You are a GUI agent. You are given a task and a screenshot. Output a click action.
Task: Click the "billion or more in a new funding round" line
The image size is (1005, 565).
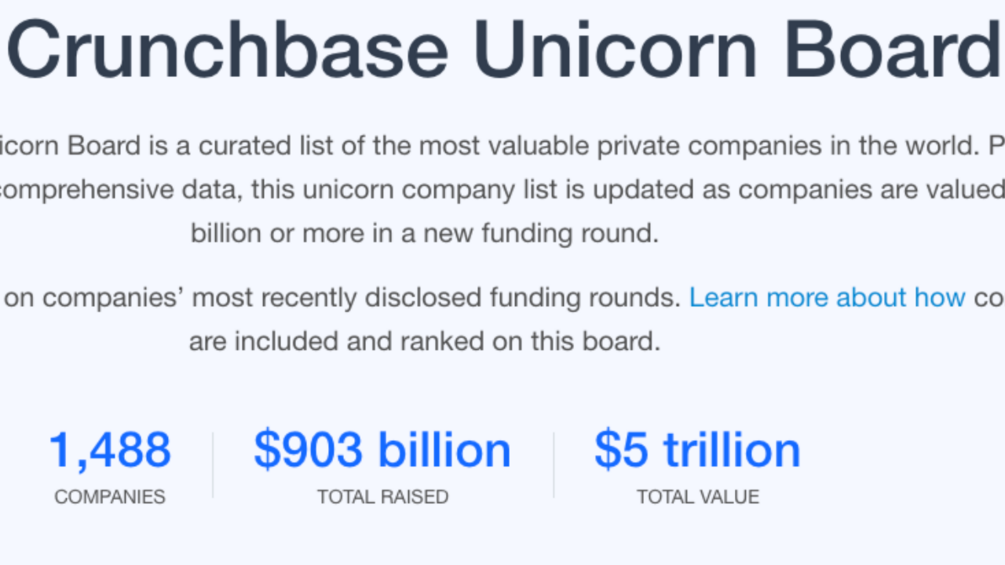[x=424, y=233]
